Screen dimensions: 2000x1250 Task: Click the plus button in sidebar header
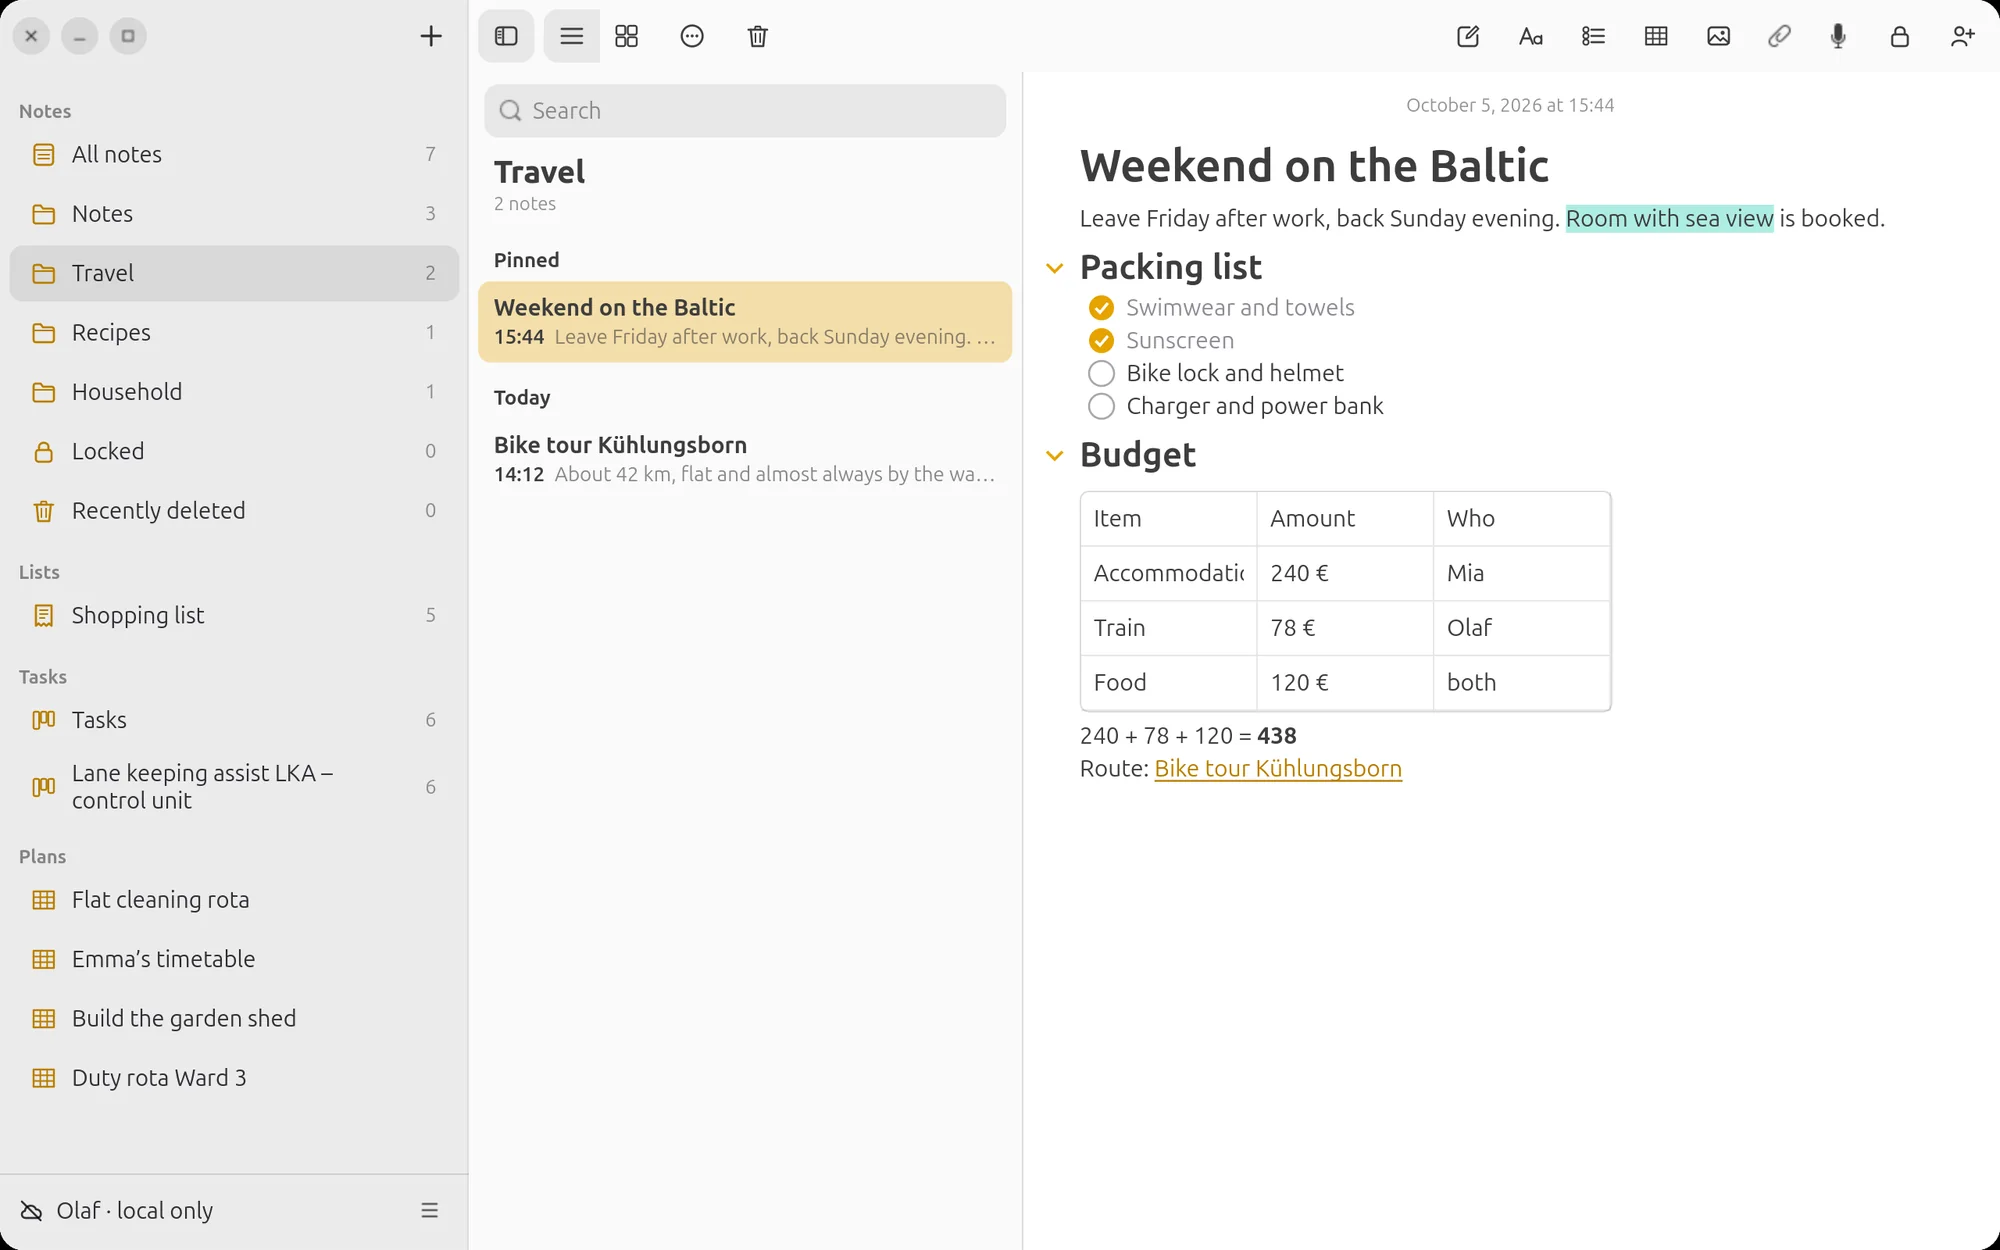point(431,36)
